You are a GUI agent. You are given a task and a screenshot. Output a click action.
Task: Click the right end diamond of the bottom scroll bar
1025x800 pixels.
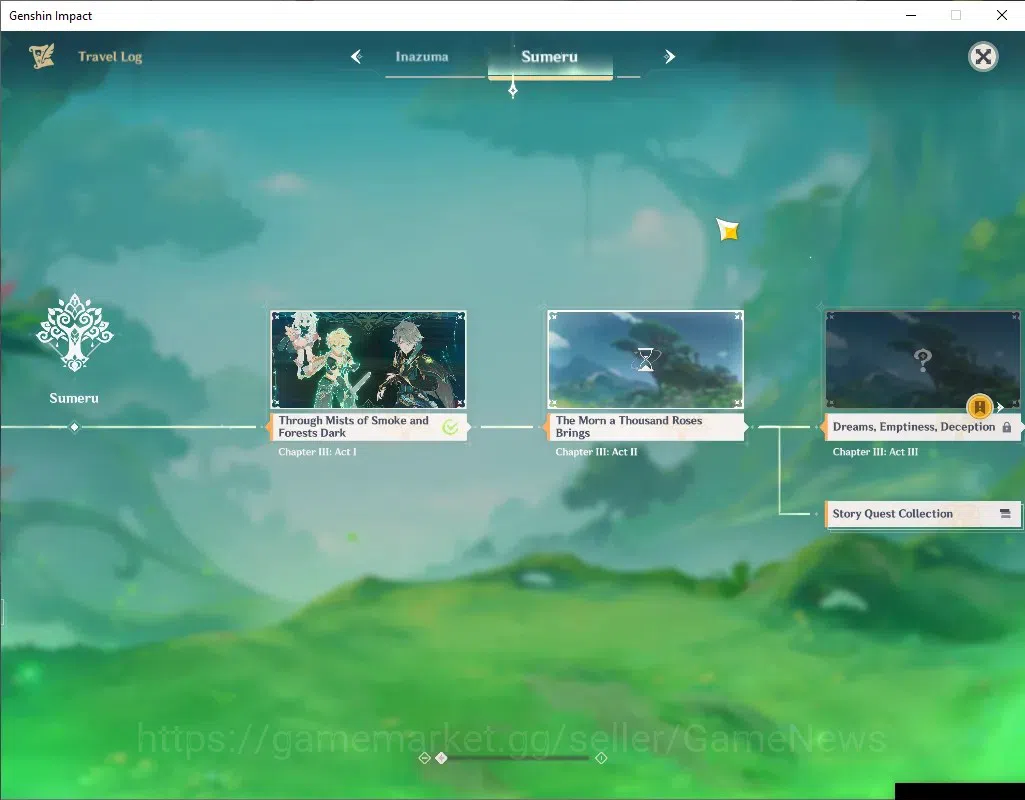(x=601, y=758)
